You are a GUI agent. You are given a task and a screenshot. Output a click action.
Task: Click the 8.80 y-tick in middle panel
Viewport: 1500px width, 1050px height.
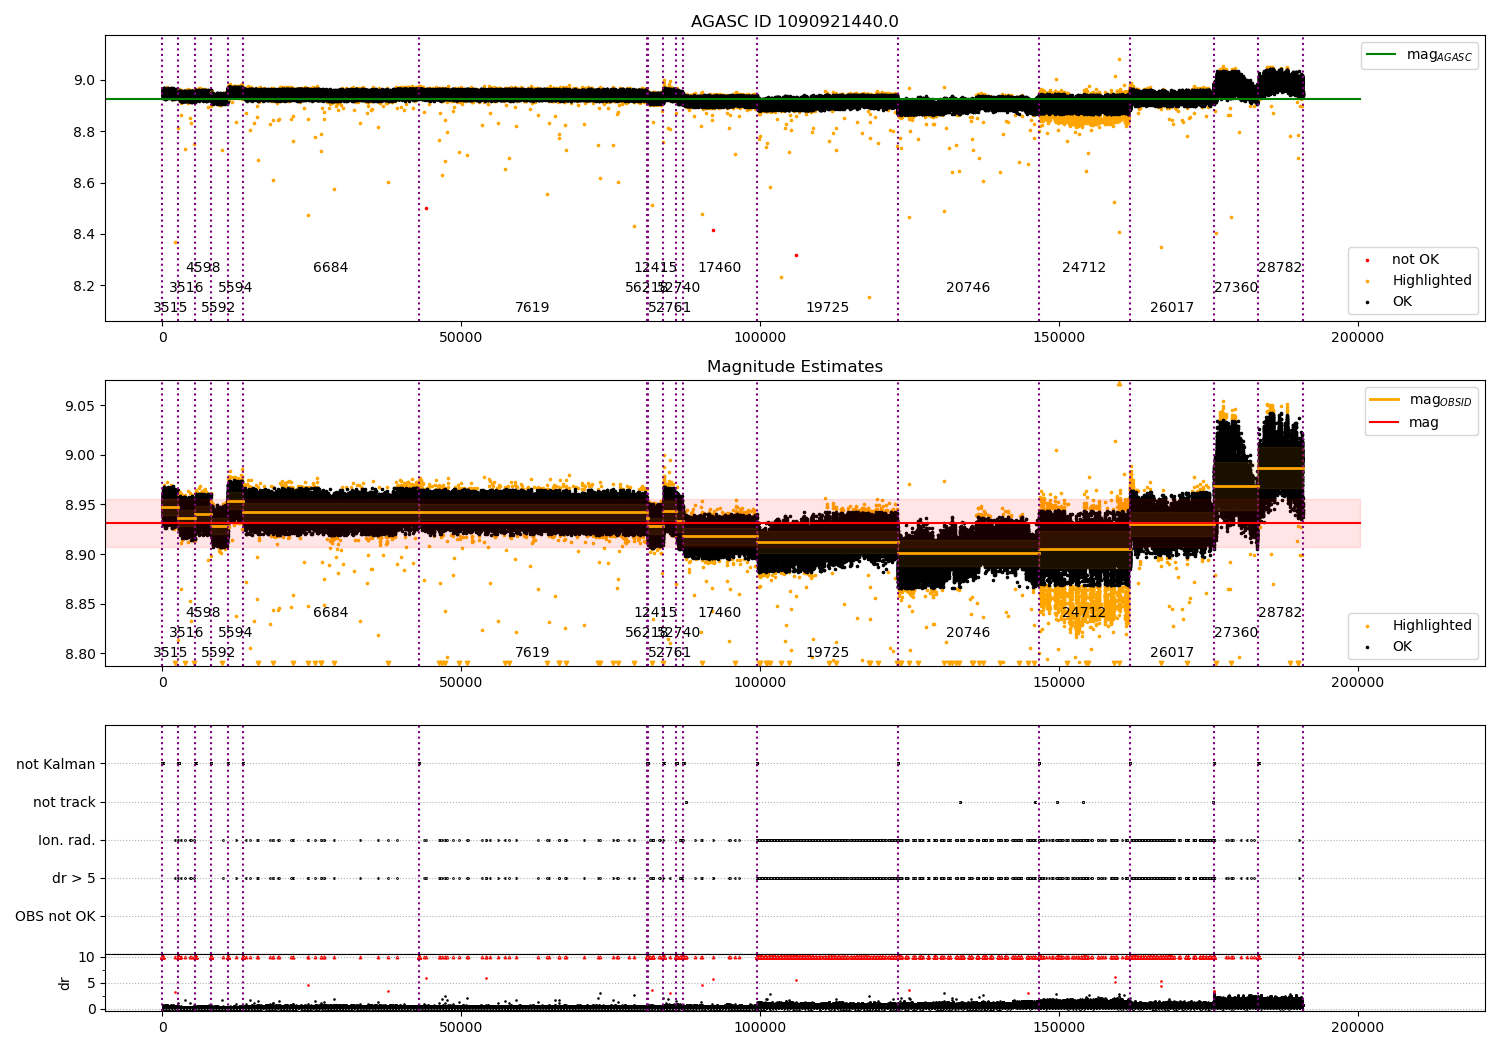[79, 655]
